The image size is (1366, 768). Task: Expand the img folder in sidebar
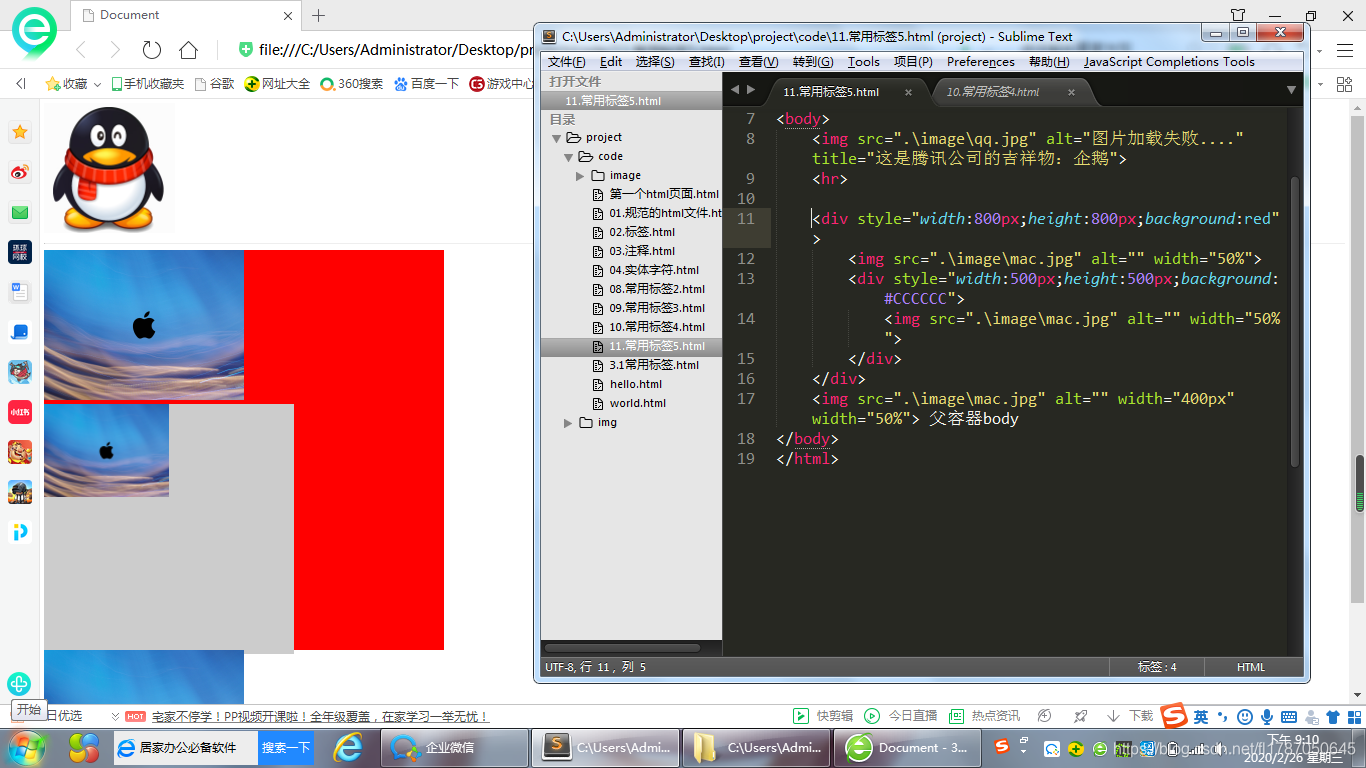click(568, 423)
